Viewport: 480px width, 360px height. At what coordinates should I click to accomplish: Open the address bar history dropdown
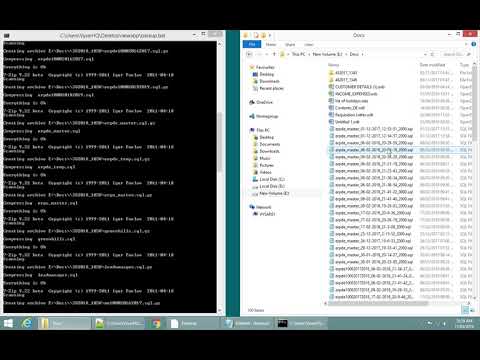click(x=425, y=54)
